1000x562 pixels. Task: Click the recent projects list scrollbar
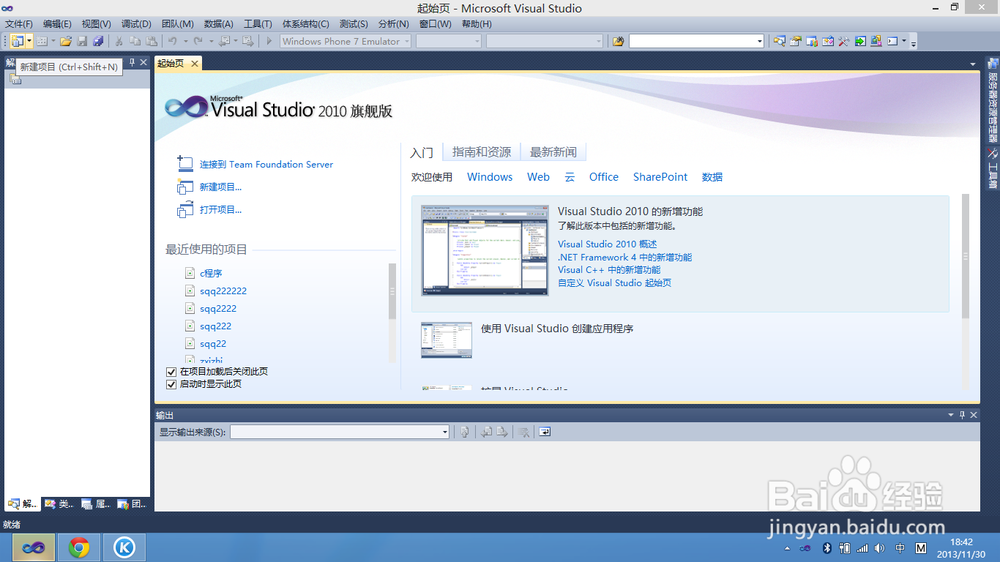392,291
